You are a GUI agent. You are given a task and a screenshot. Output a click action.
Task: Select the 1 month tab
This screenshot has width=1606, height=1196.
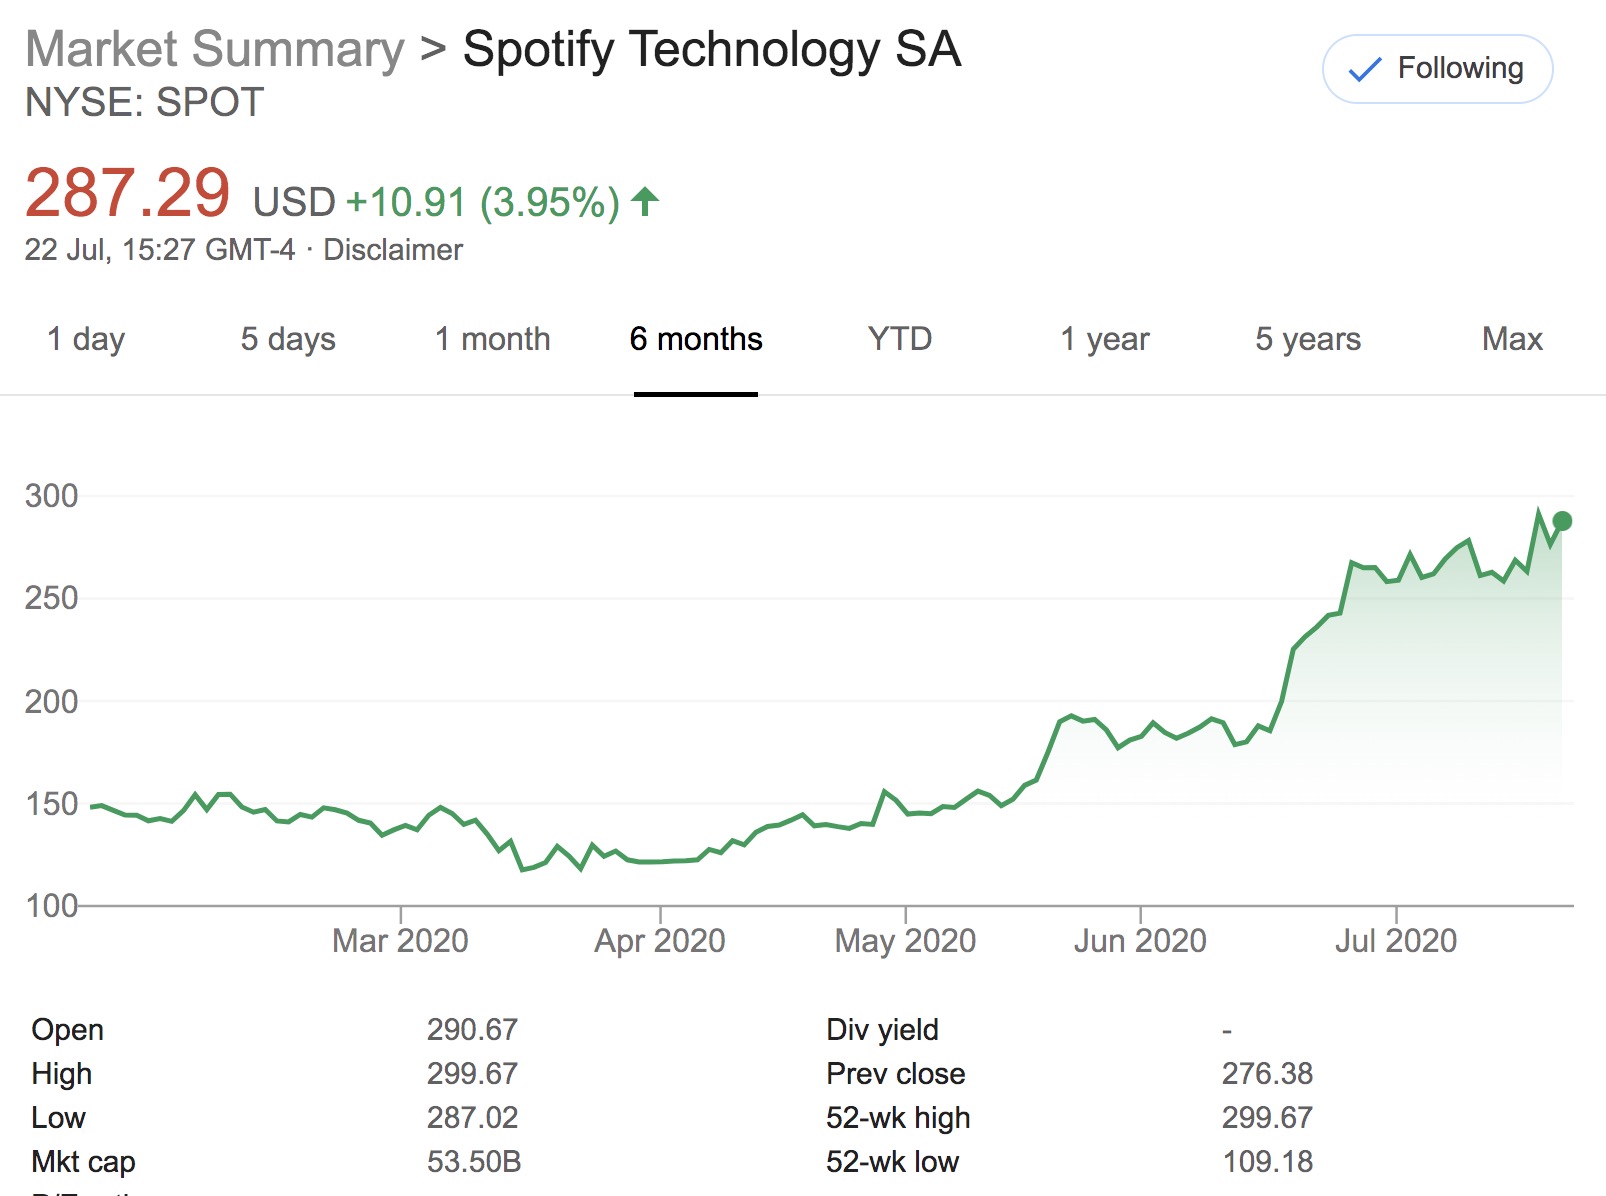tap(492, 339)
